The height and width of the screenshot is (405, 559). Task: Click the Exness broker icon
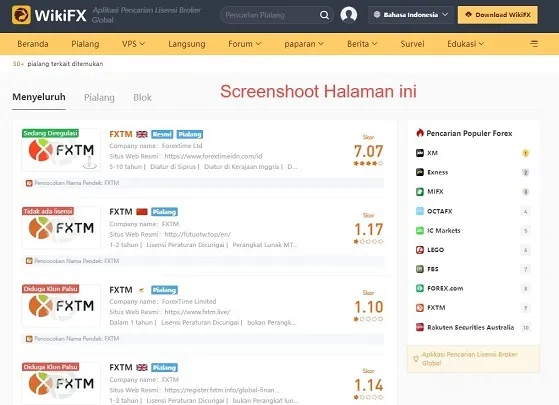pos(420,172)
